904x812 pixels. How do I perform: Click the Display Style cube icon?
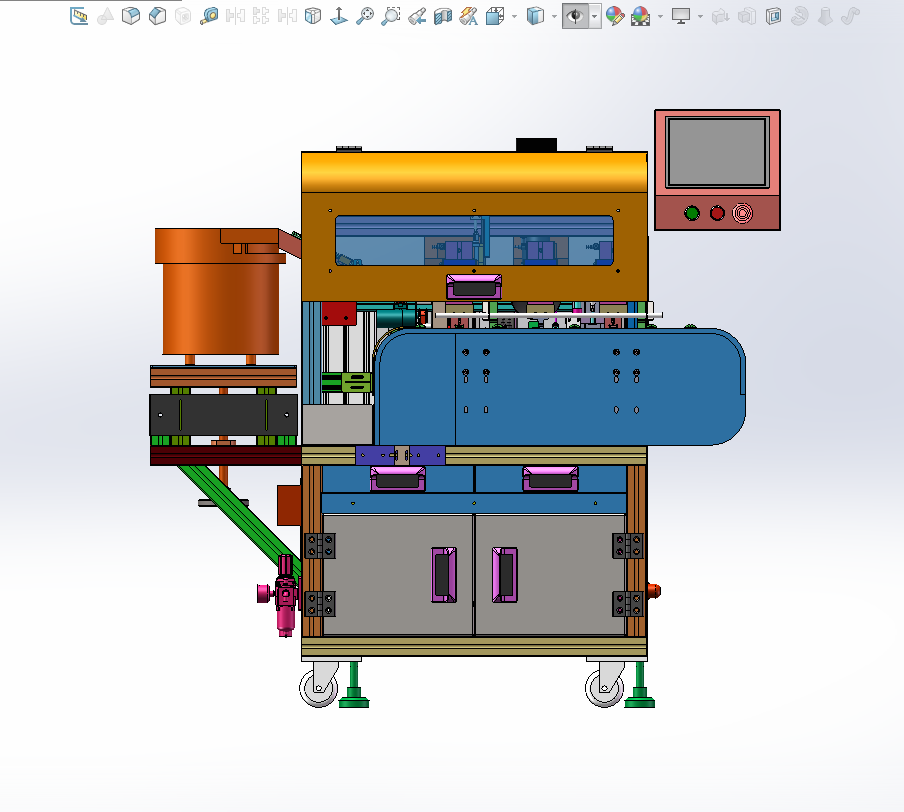coord(535,16)
